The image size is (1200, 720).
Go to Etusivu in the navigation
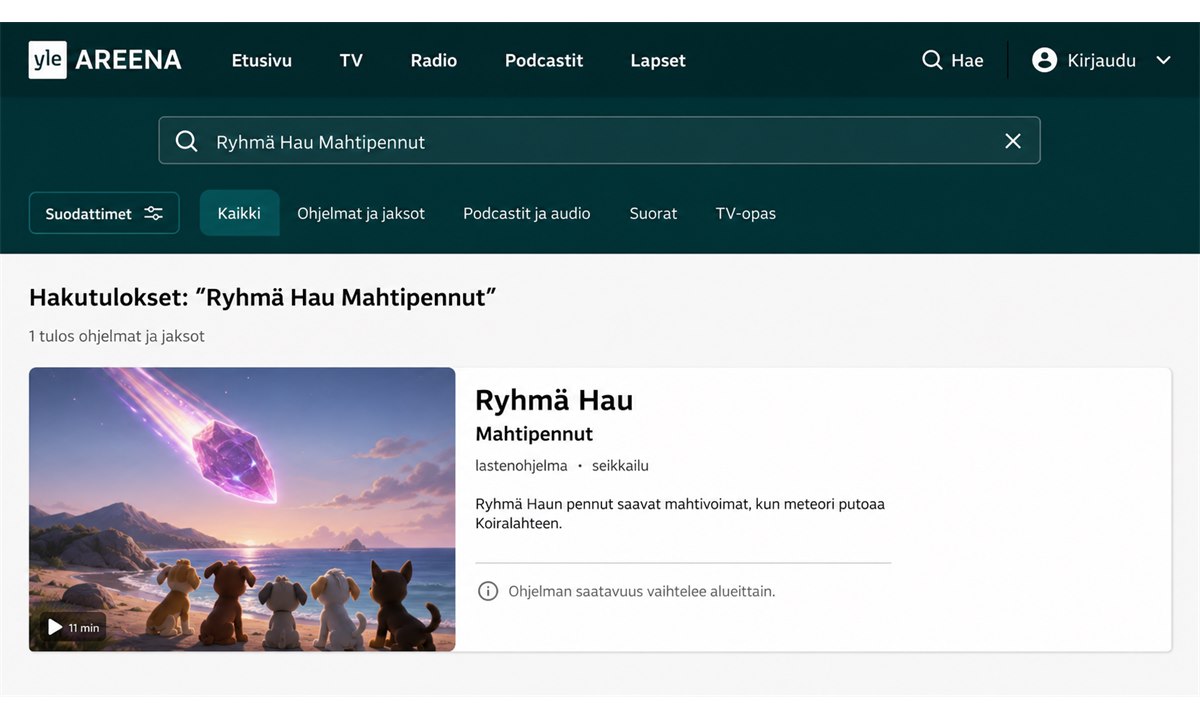tap(262, 60)
